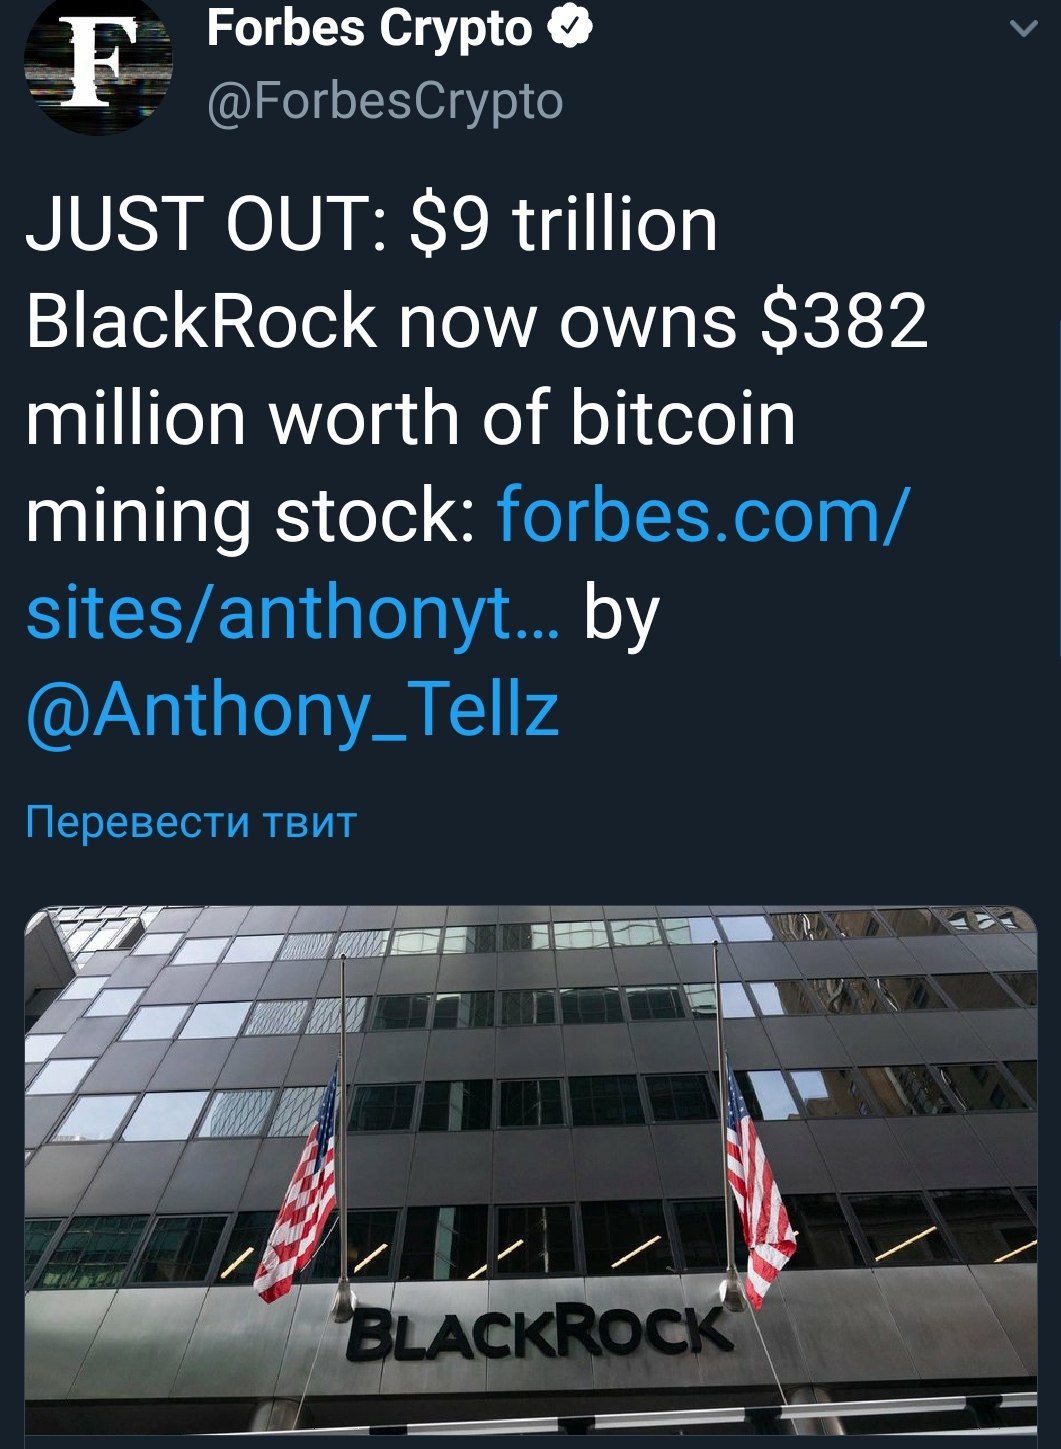Tap the verified badge next to Forbes Crypto
The height and width of the screenshot is (1449, 1061).
pos(571,28)
